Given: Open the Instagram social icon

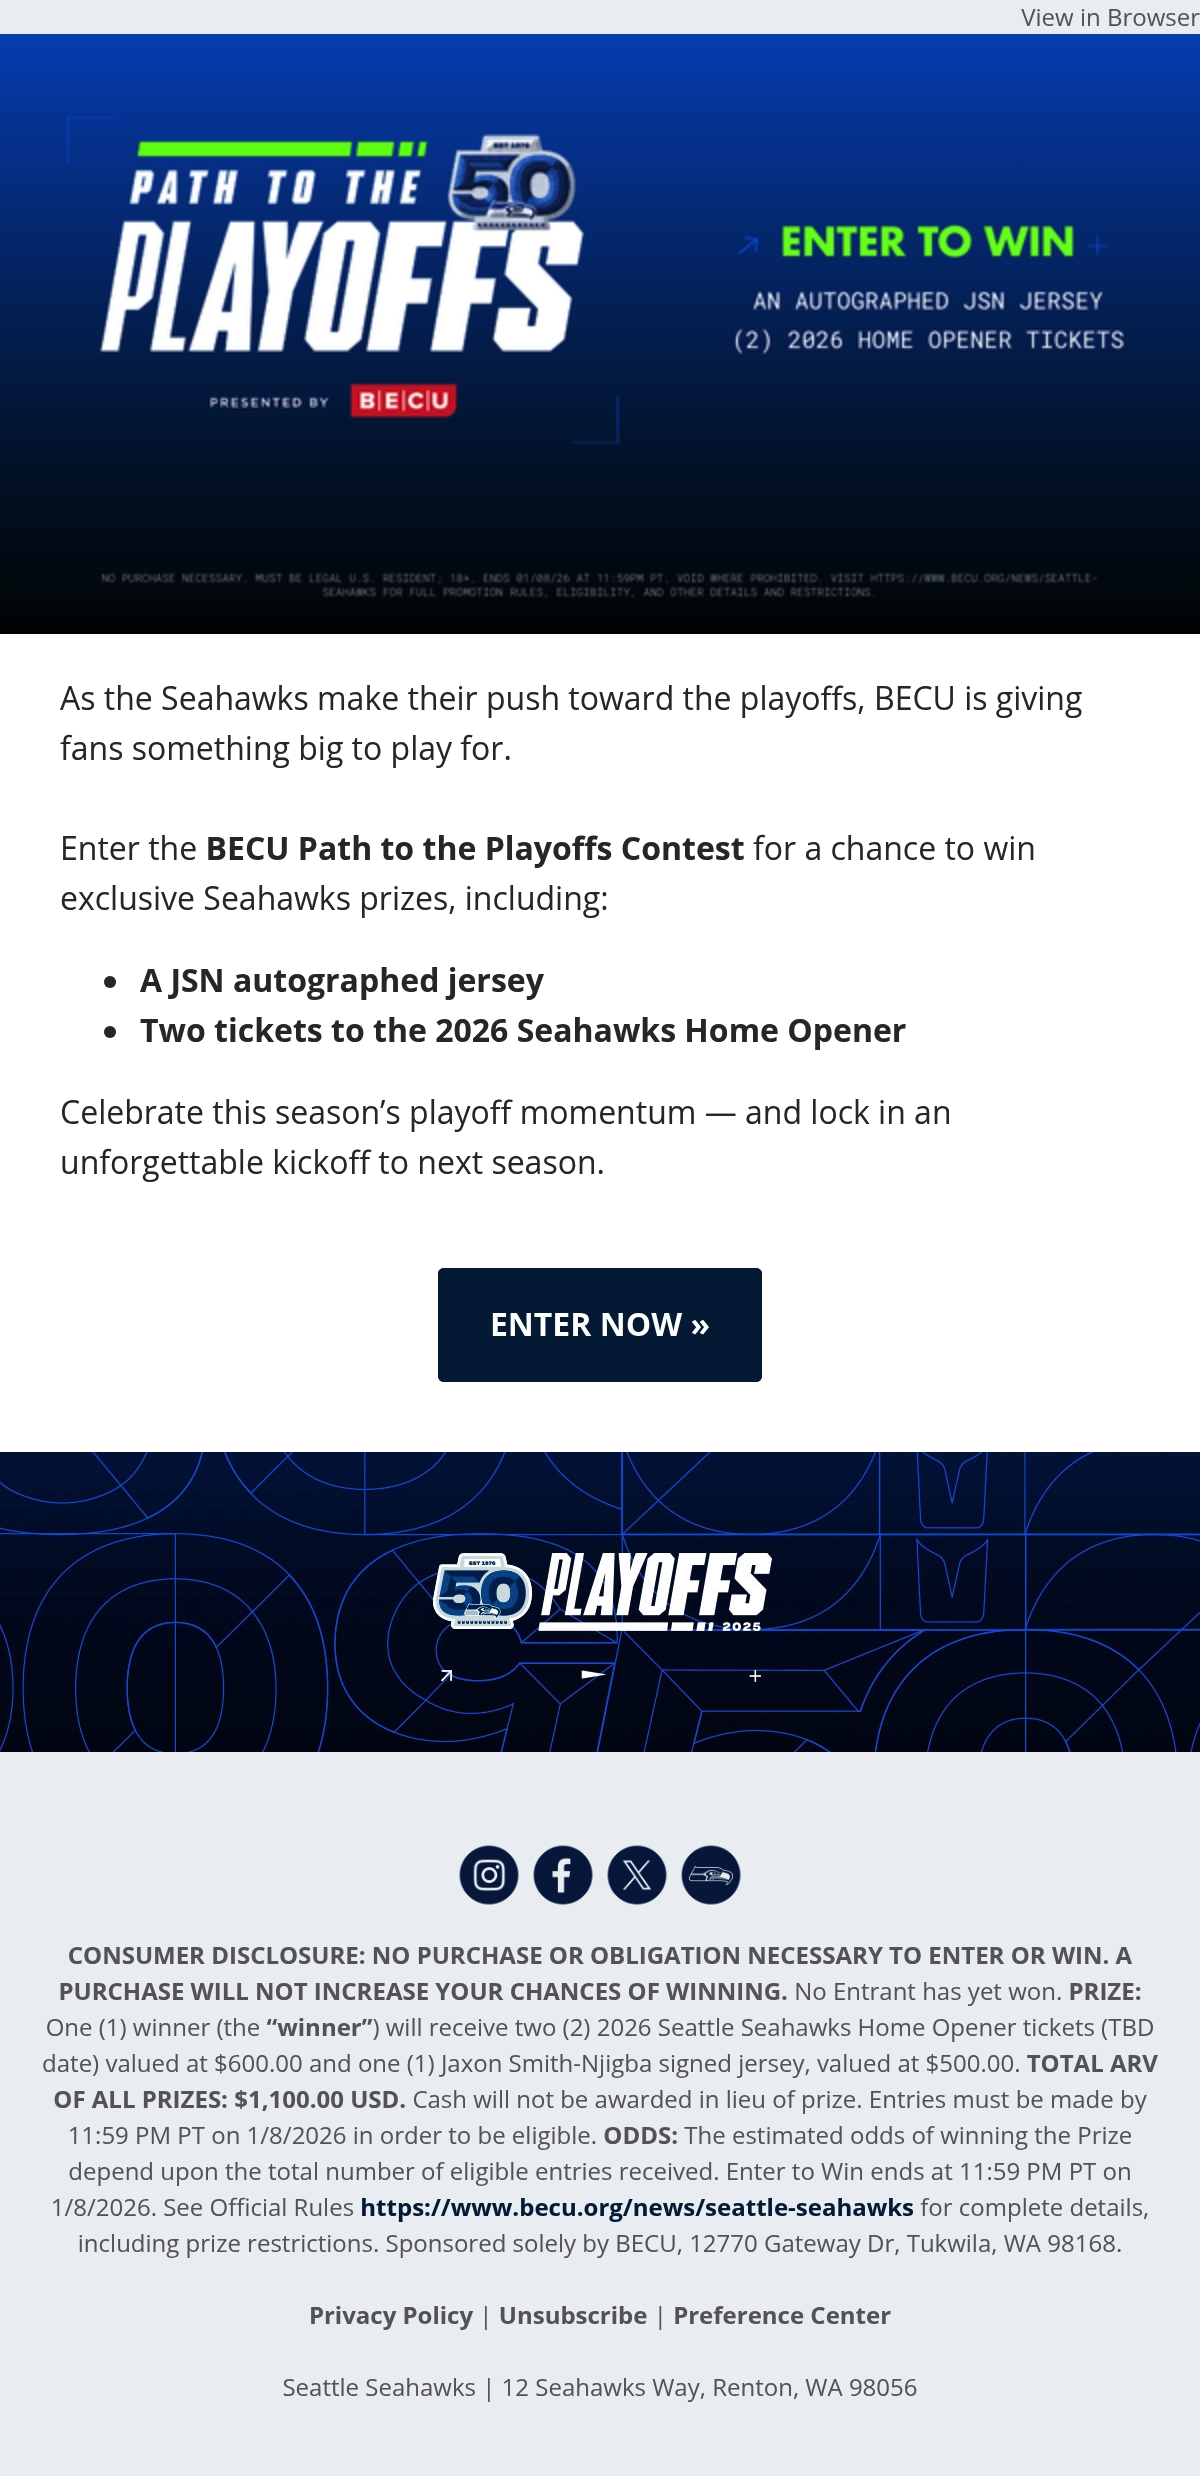Looking at the screenshot, I should pyautogui.click(x=489, y=1875).
